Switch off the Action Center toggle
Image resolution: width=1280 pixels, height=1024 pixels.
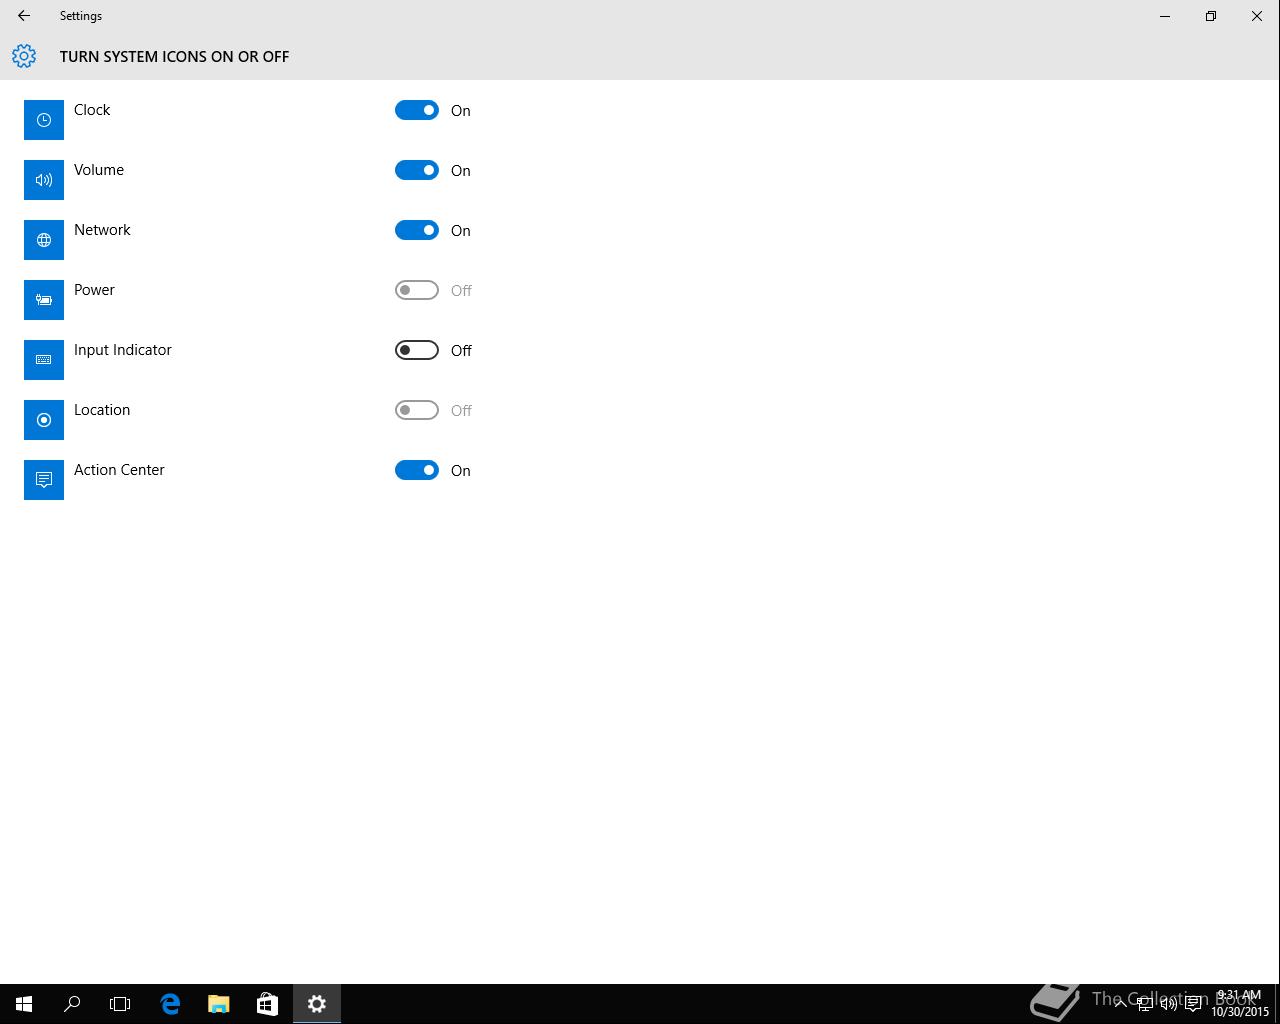[417, 470]
